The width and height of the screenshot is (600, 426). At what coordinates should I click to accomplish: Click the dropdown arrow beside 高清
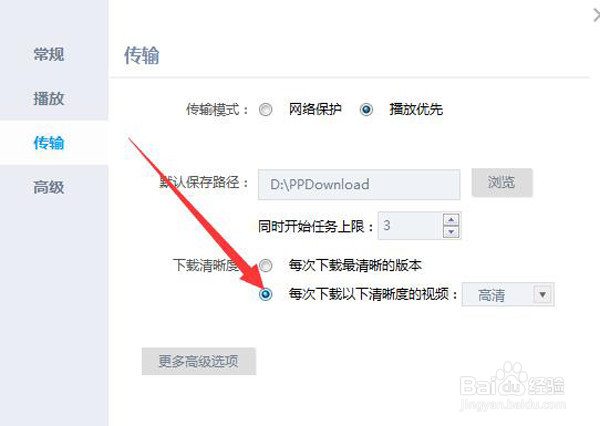click(x=542, y=295)
